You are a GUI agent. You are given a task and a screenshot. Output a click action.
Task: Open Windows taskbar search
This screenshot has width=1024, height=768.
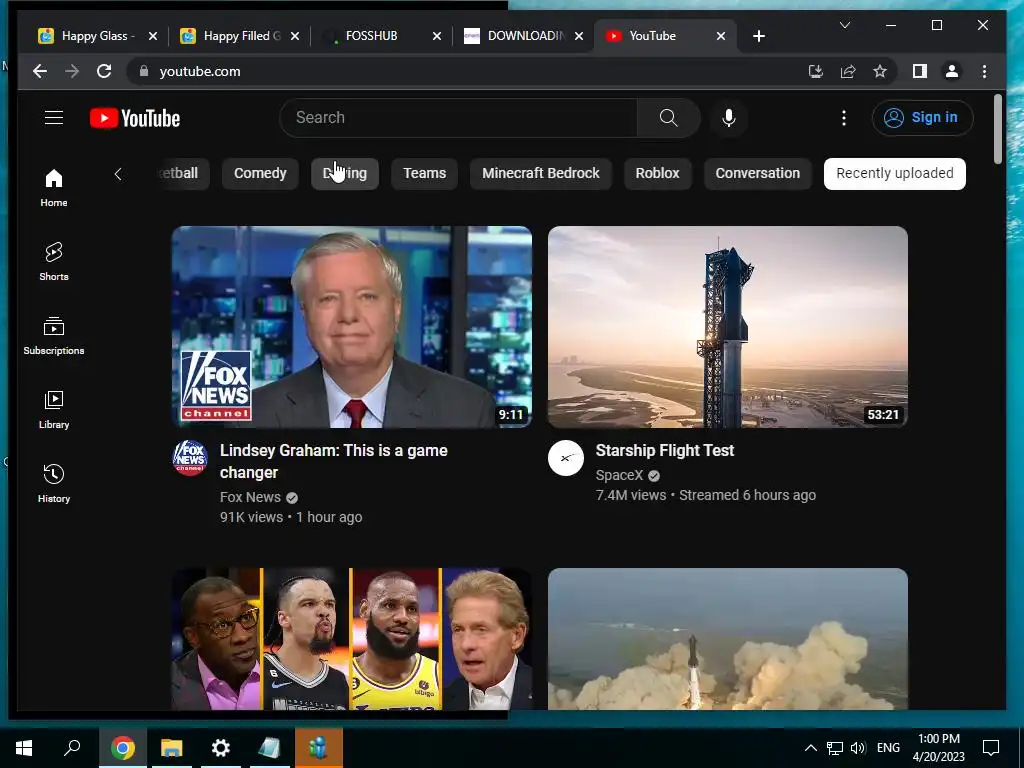72,748
